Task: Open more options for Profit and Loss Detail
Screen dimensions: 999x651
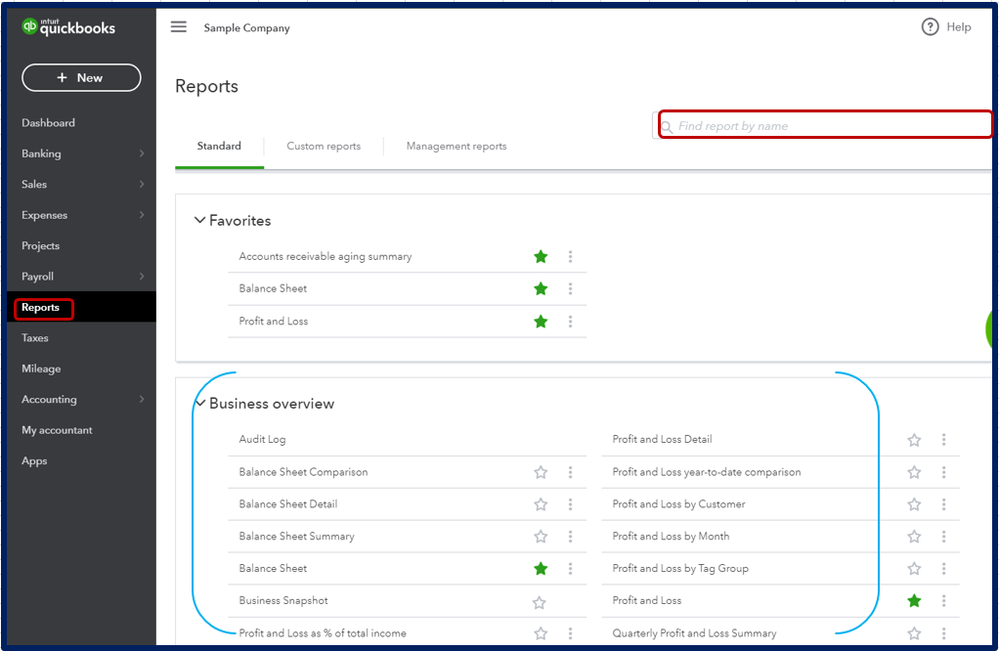Action: click(944, 440)
